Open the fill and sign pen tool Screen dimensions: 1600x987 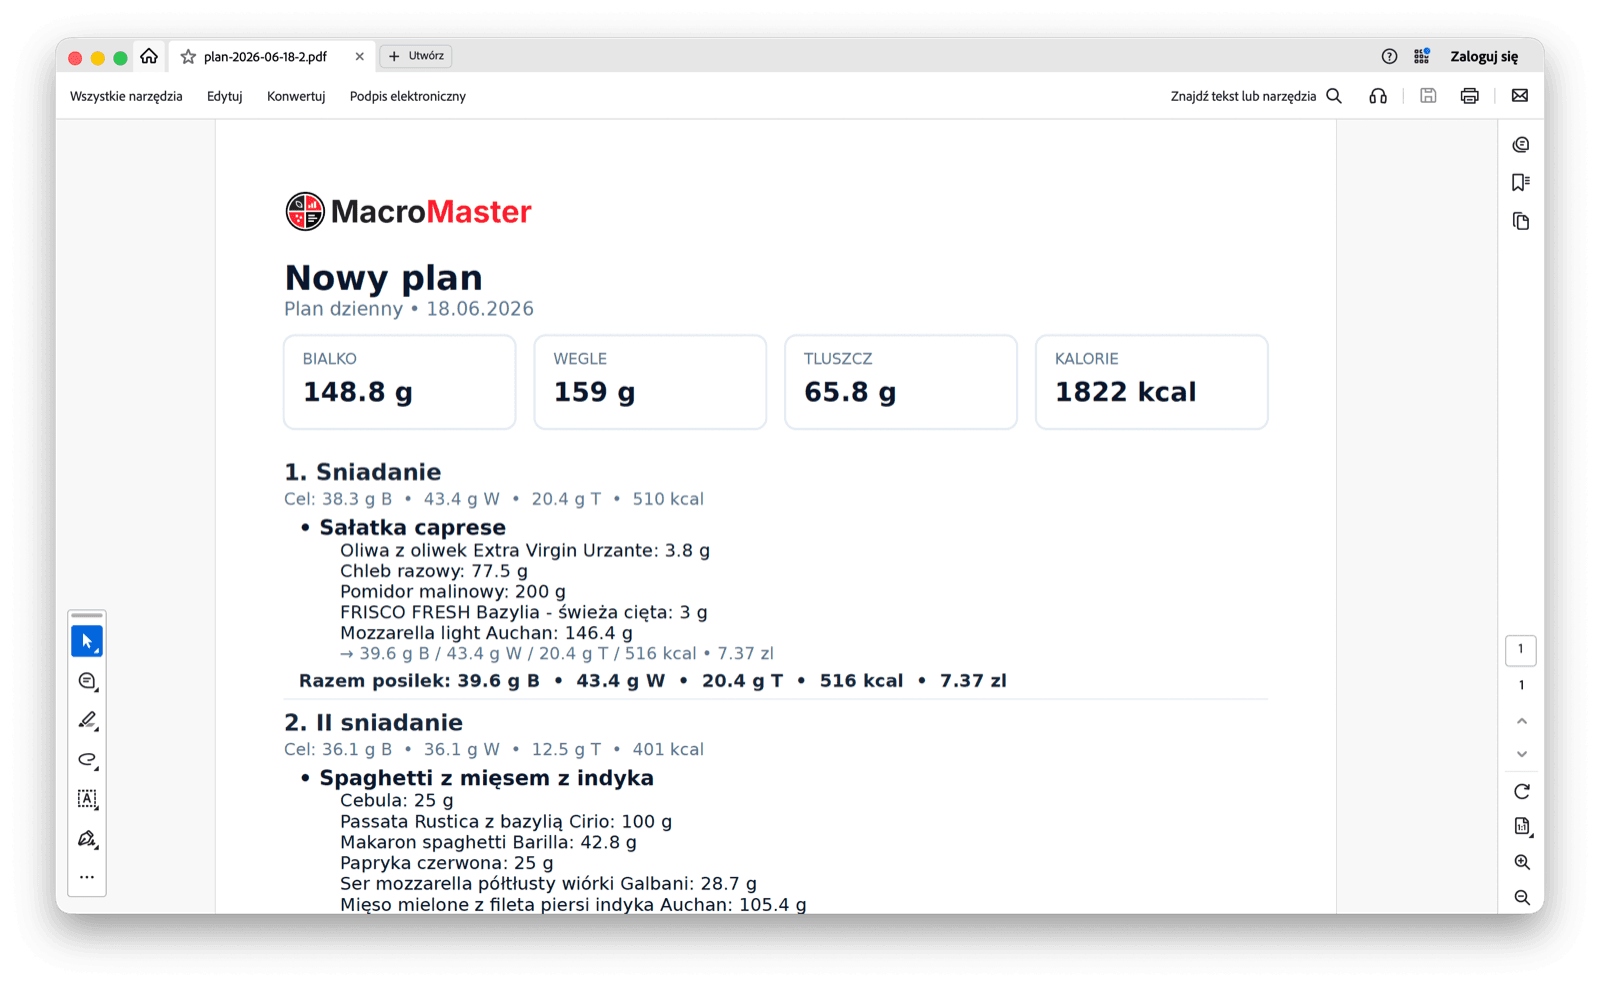point(87,839)
